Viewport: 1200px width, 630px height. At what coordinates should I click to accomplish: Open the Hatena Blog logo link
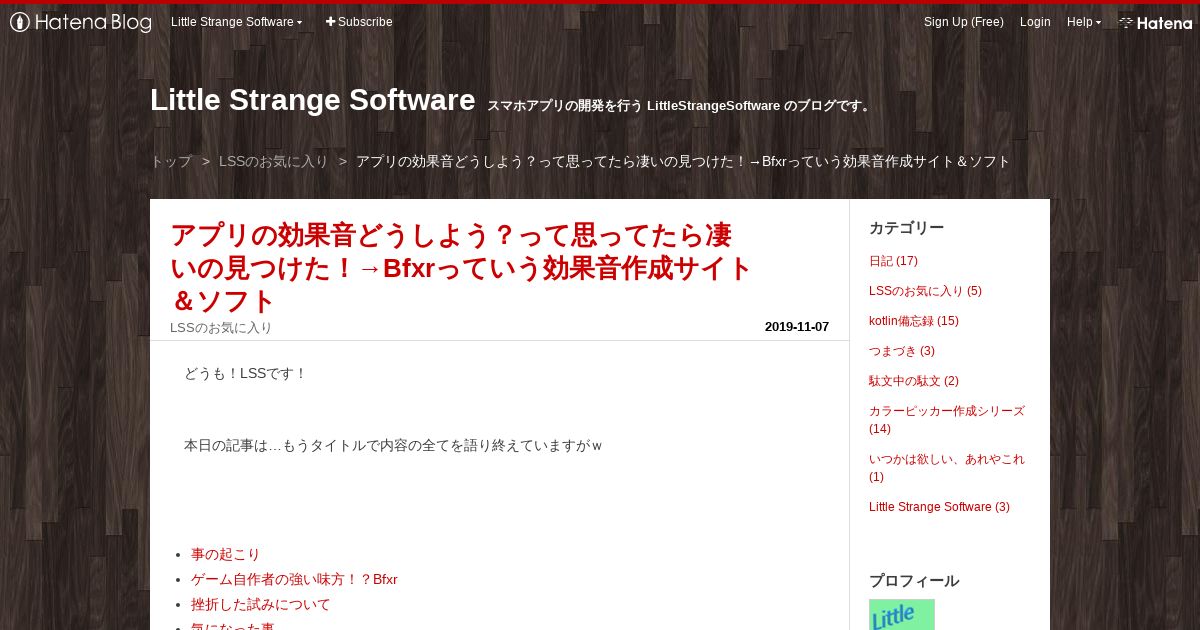point(81,22)
